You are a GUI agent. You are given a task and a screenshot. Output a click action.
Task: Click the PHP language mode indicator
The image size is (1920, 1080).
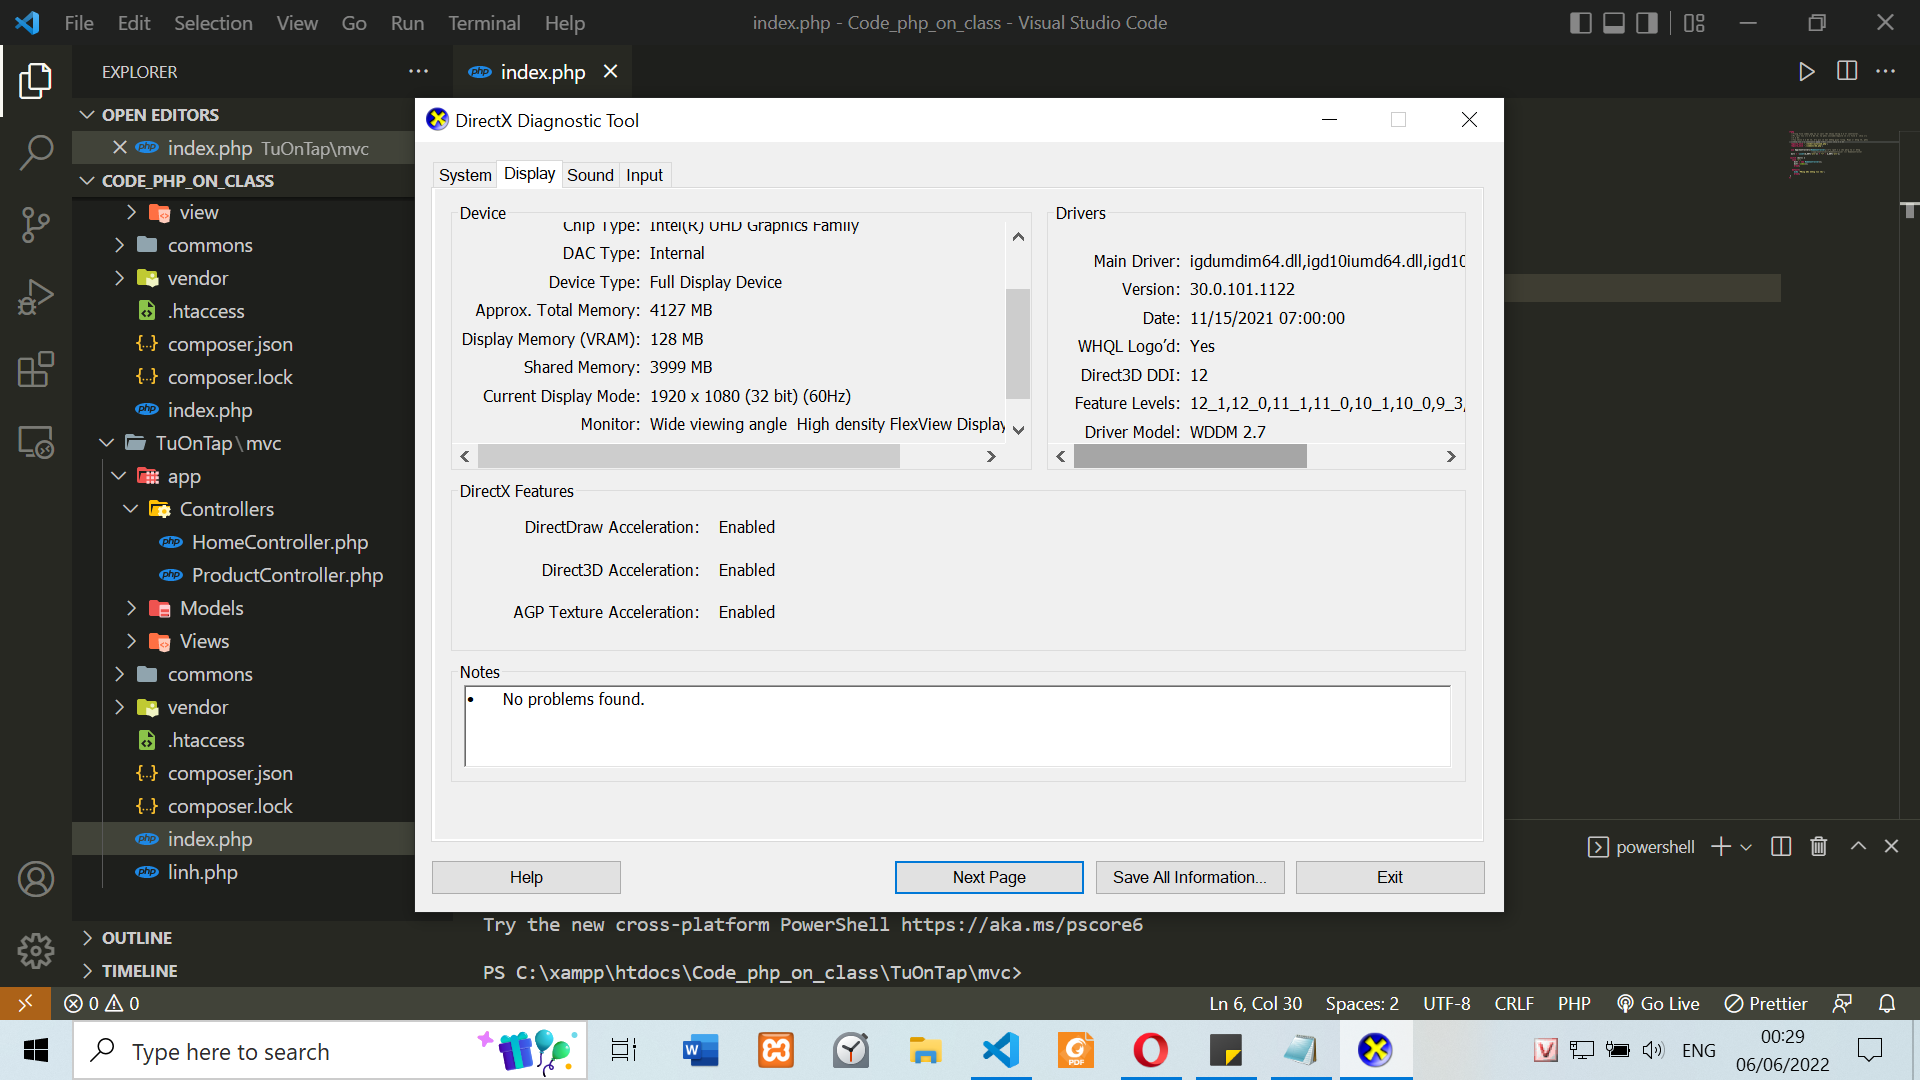(x=1574, y=1003)
